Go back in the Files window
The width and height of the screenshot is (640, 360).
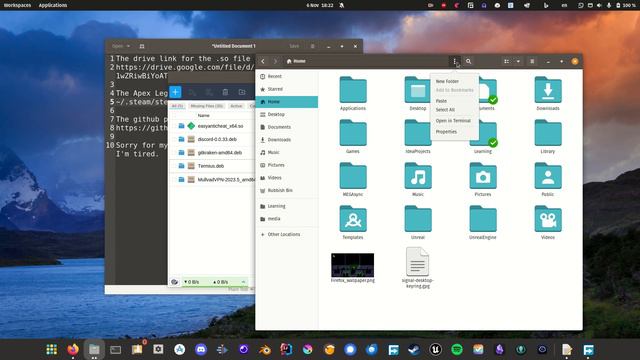click(x=263, y=61)
